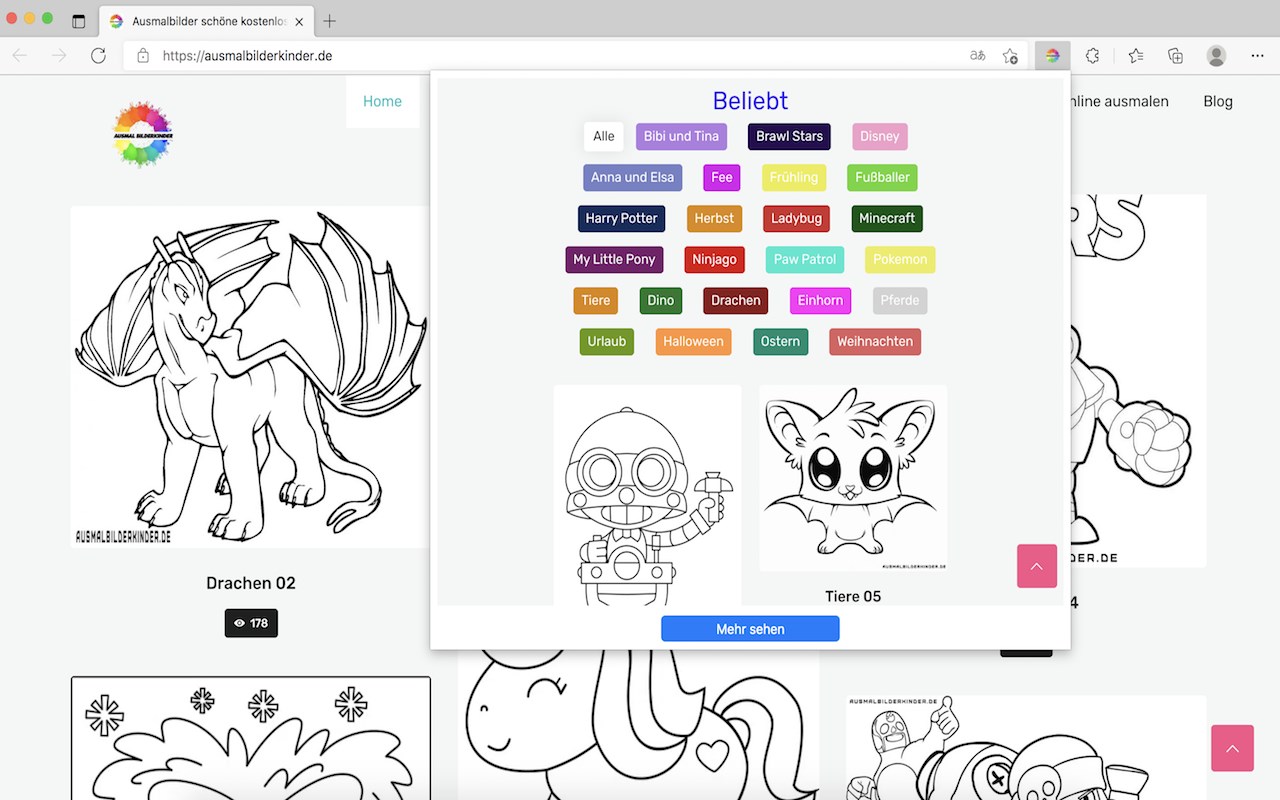Viewport: 1280px width, 800px height.
Task: Select the Fußballer tag
Action: tap(882, 177)
